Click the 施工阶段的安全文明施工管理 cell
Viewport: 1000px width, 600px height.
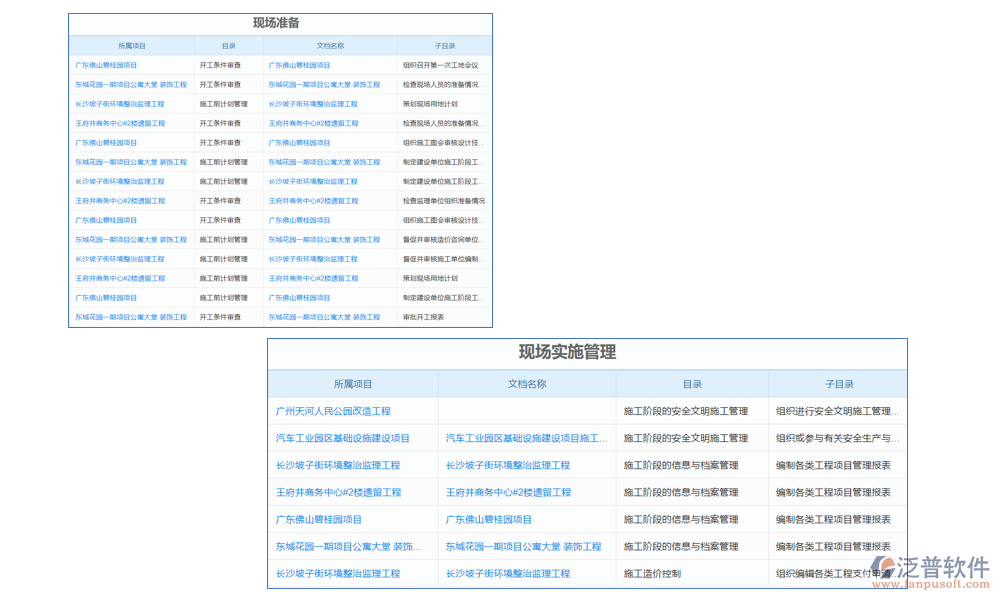(684, 410)
